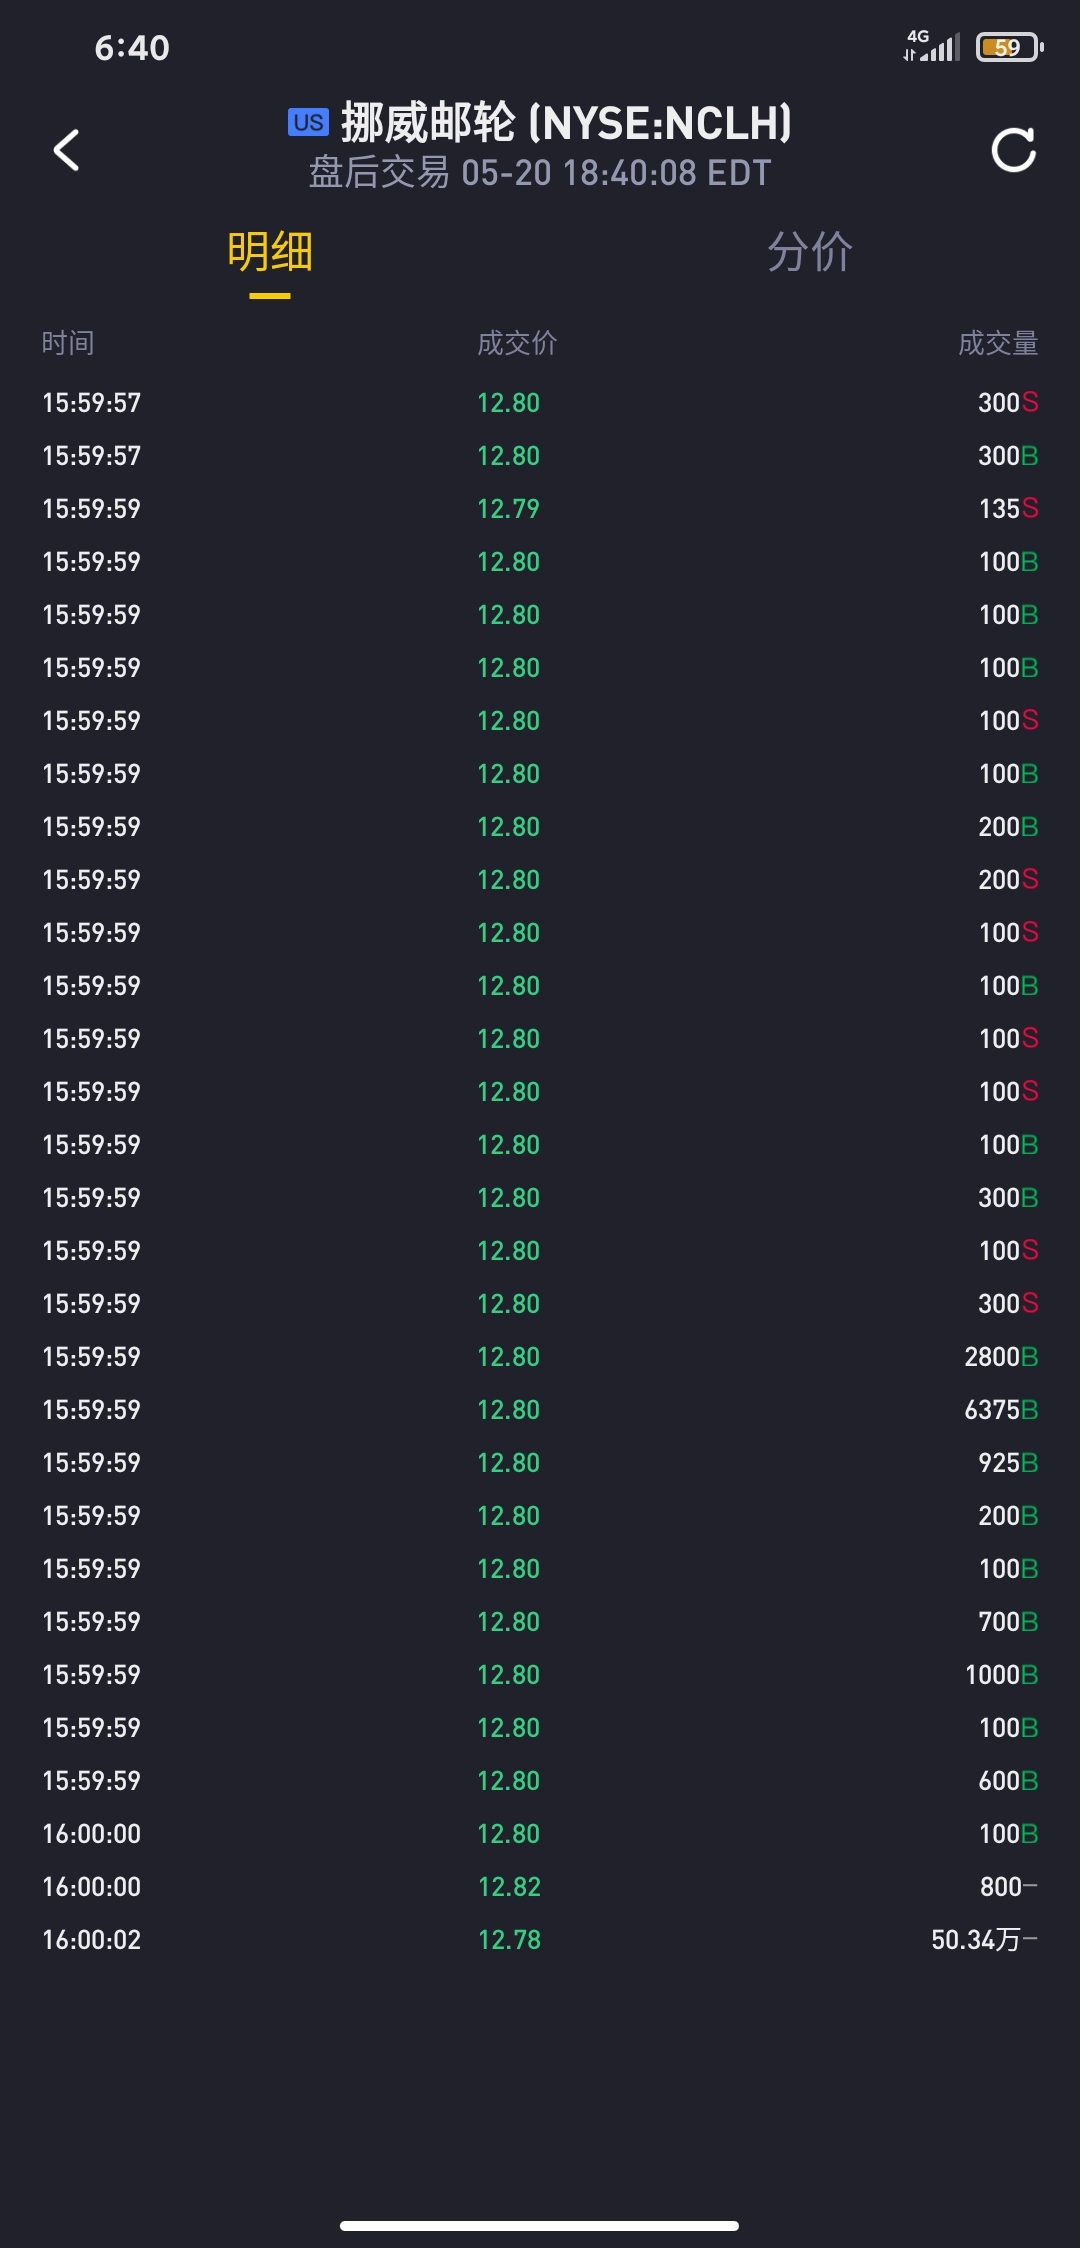Tap the 16:00:02 trade time
The width and height of the screenshot is (1080, 2248).
click(x=92, y=1940)
